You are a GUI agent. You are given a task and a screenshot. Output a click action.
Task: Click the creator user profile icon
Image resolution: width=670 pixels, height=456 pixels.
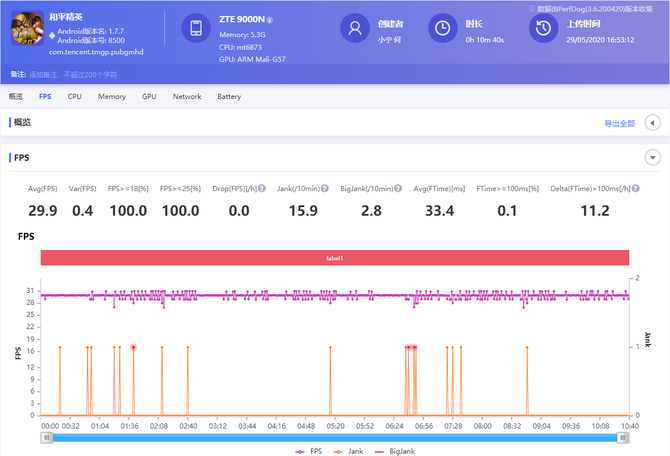click(355, 29)
